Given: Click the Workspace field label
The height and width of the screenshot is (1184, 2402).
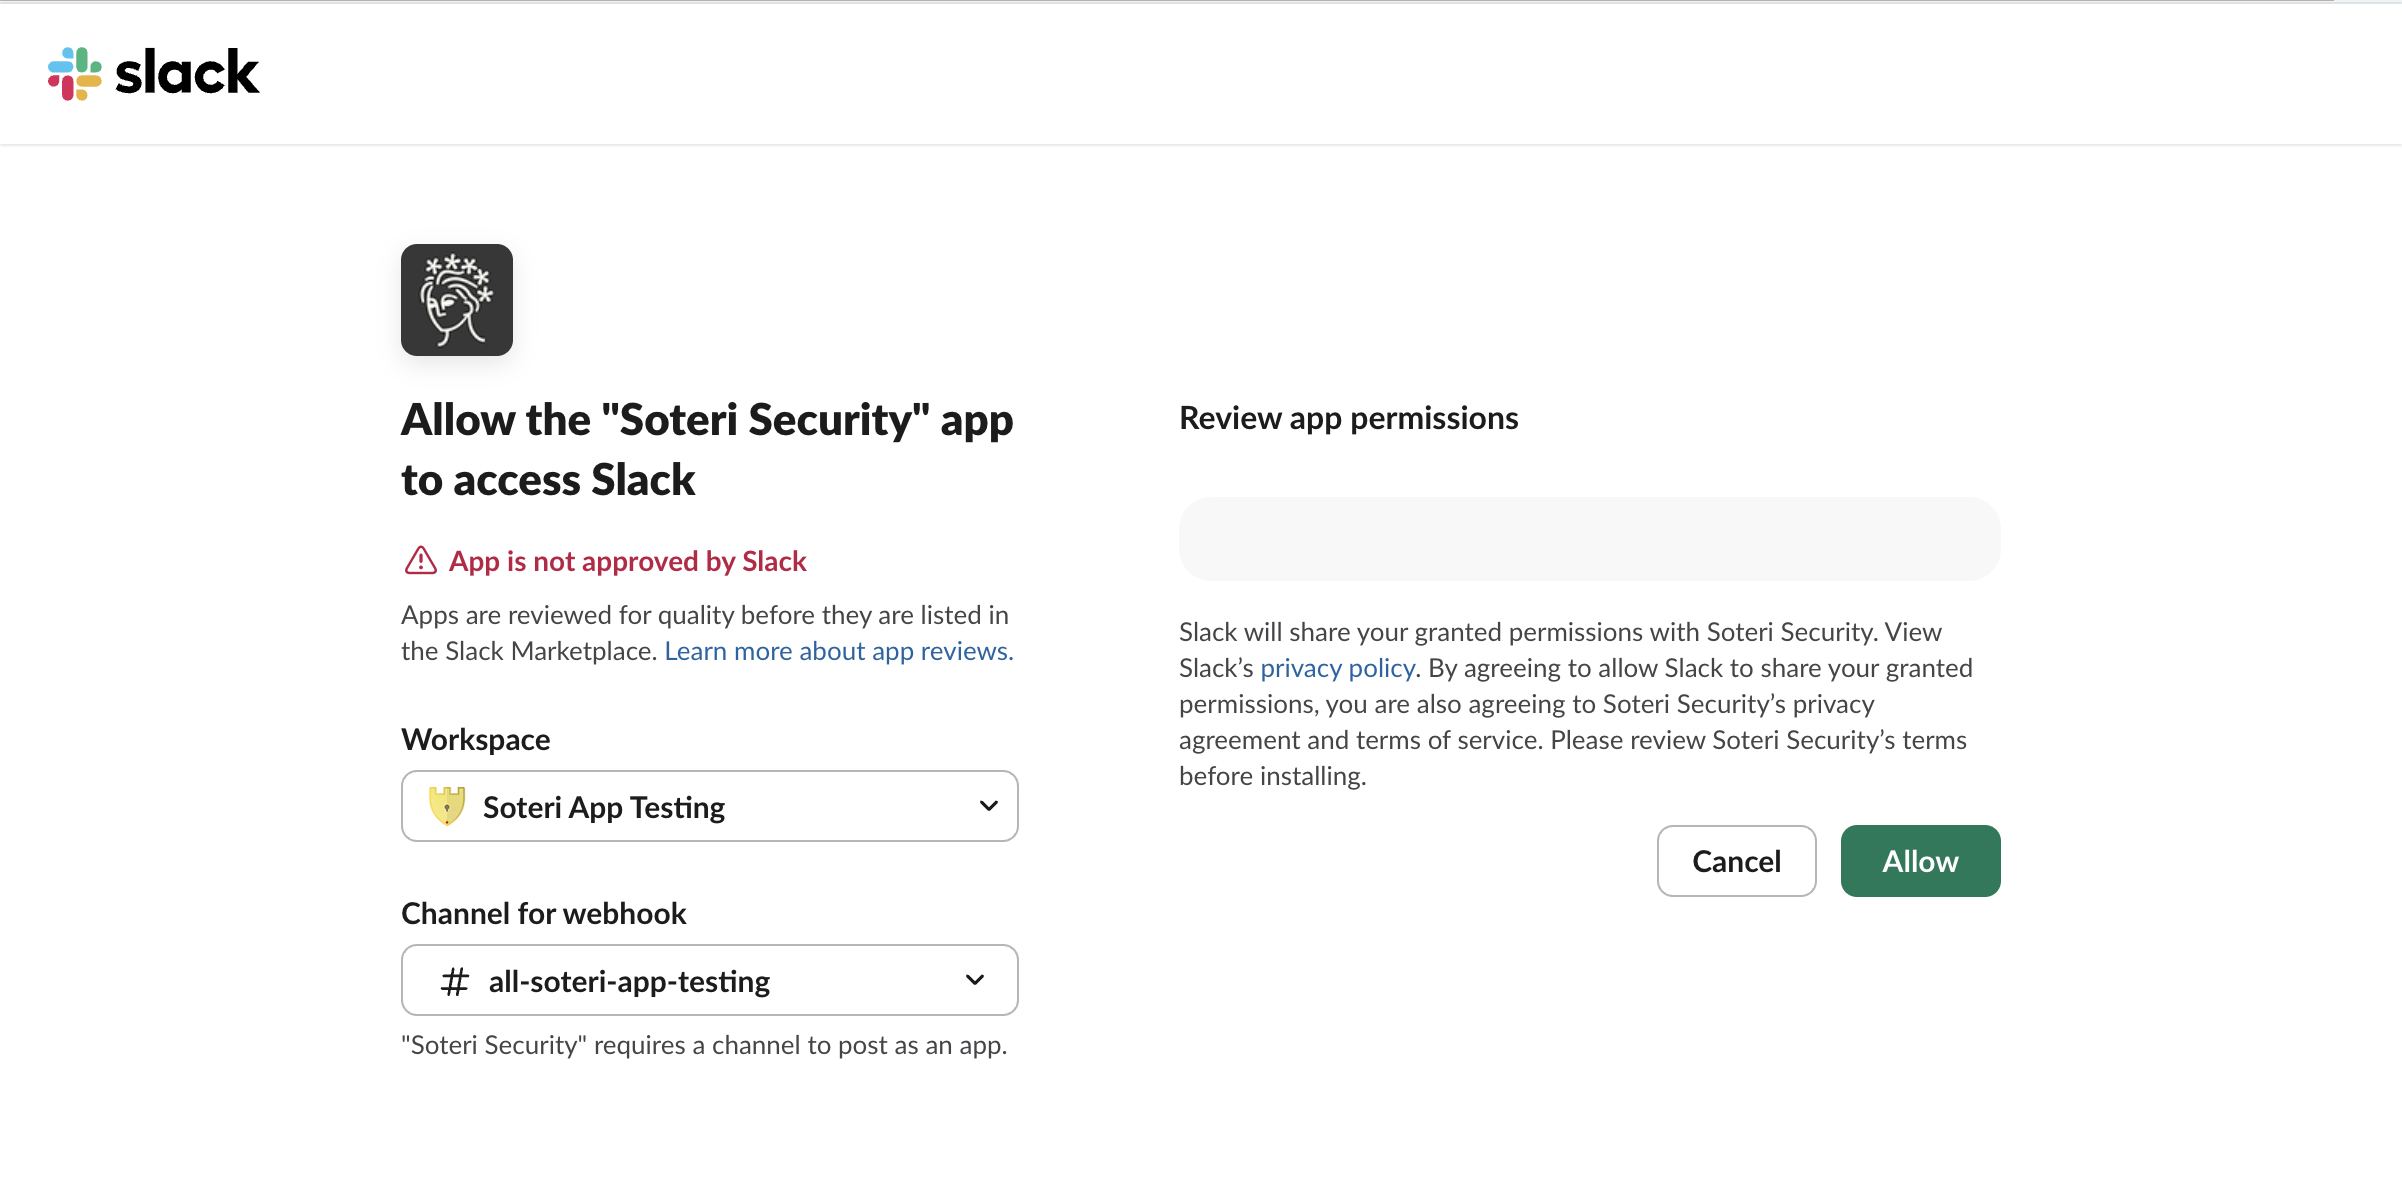Looking at the screenshot, I should pyautogui.click(x=475, y=739).
